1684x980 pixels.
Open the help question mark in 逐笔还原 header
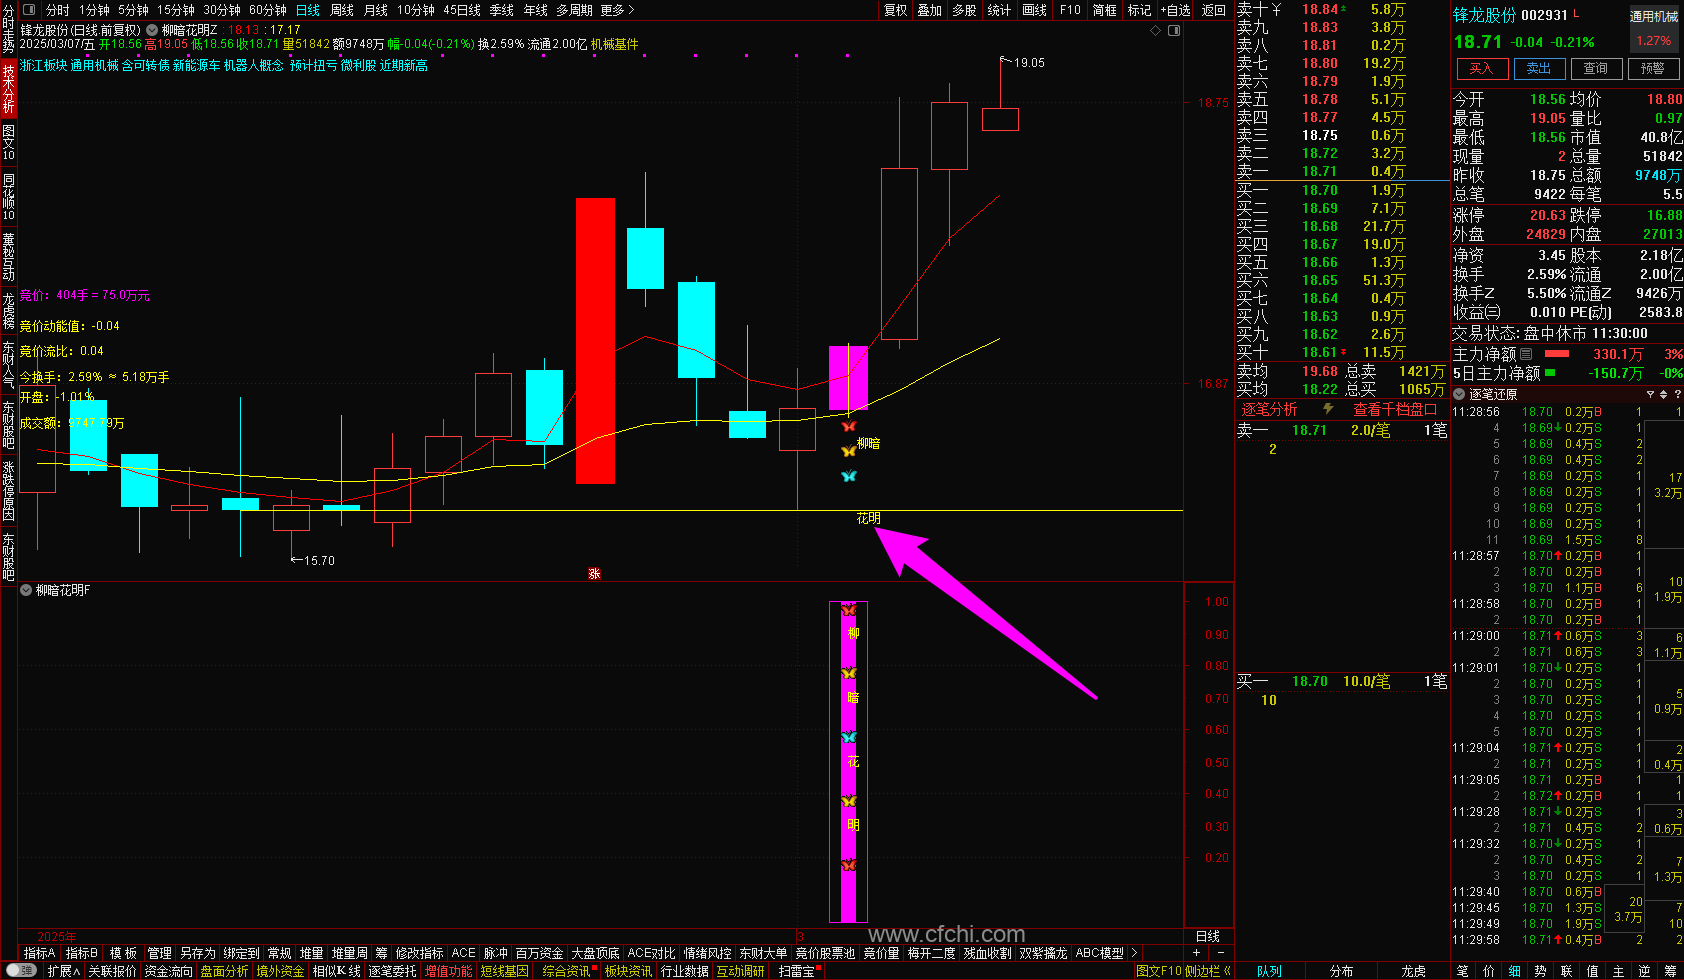coord(1677,394)
